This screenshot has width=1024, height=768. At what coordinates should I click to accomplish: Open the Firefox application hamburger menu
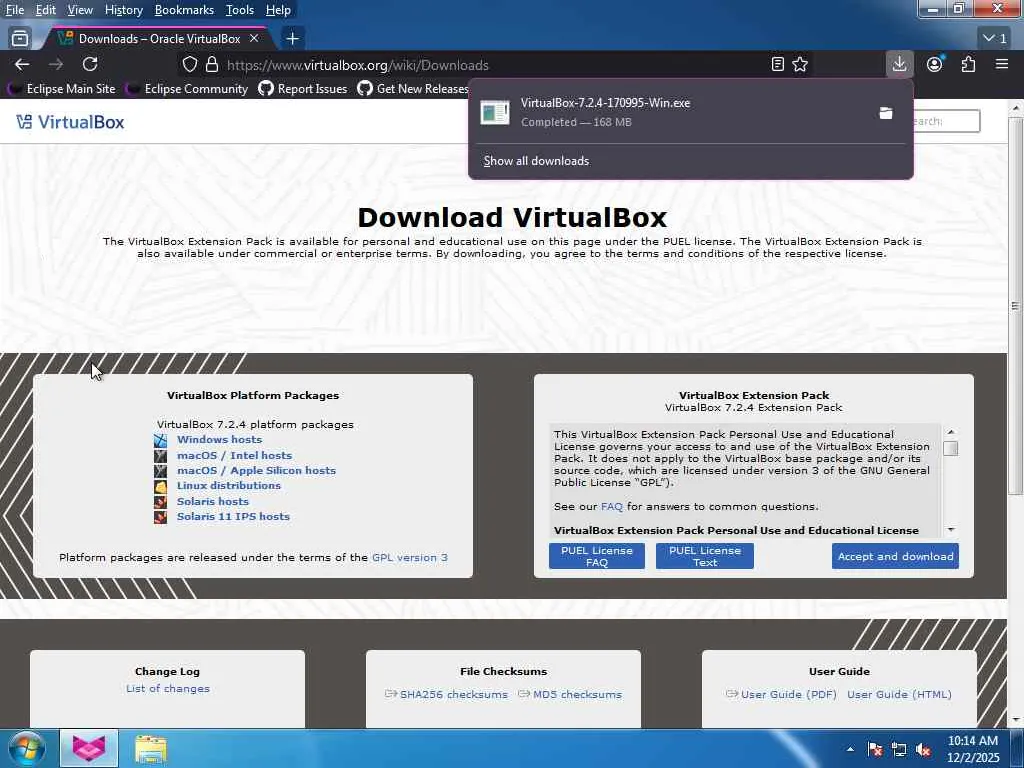(1002, 64)
